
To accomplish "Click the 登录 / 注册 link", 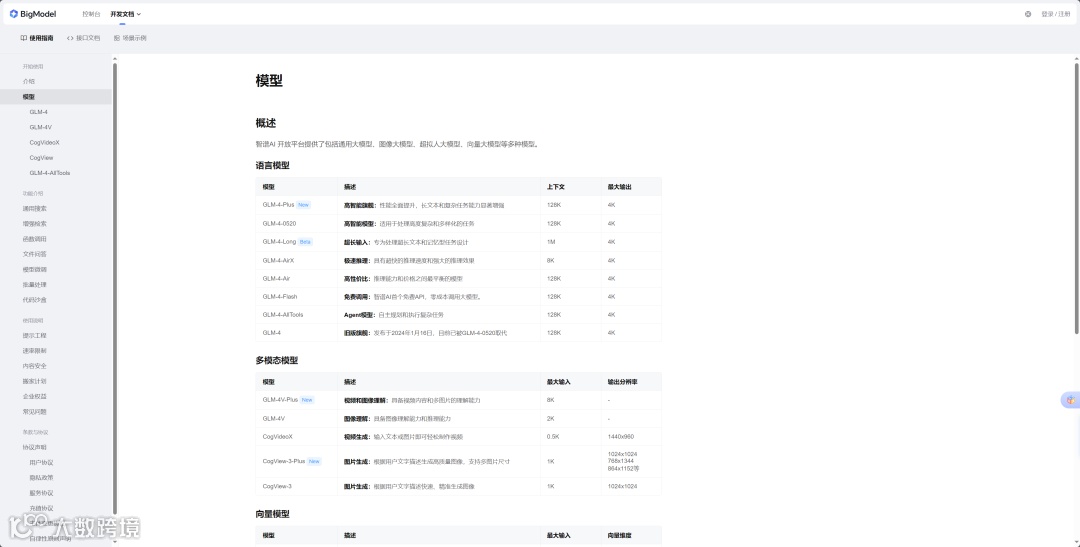I will point(1056,14).
